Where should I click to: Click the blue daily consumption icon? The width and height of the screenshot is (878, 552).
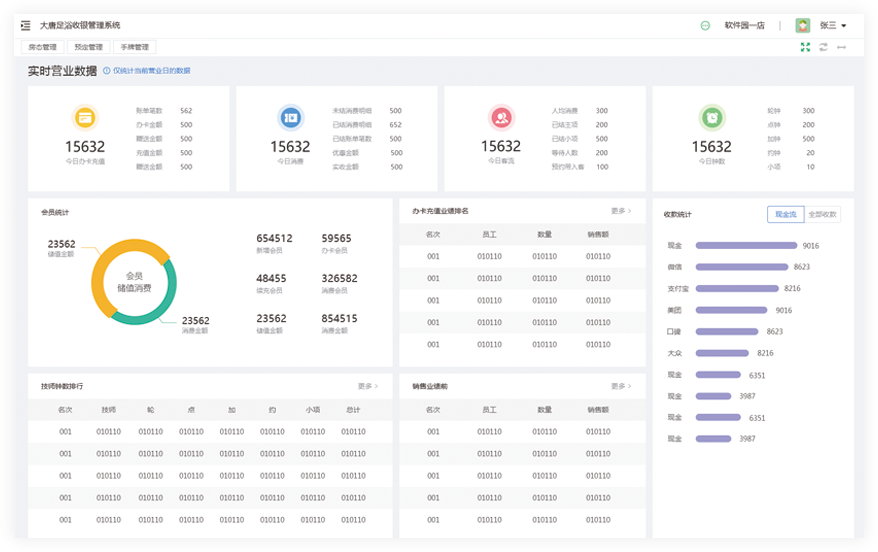click(x=290, y=117)
